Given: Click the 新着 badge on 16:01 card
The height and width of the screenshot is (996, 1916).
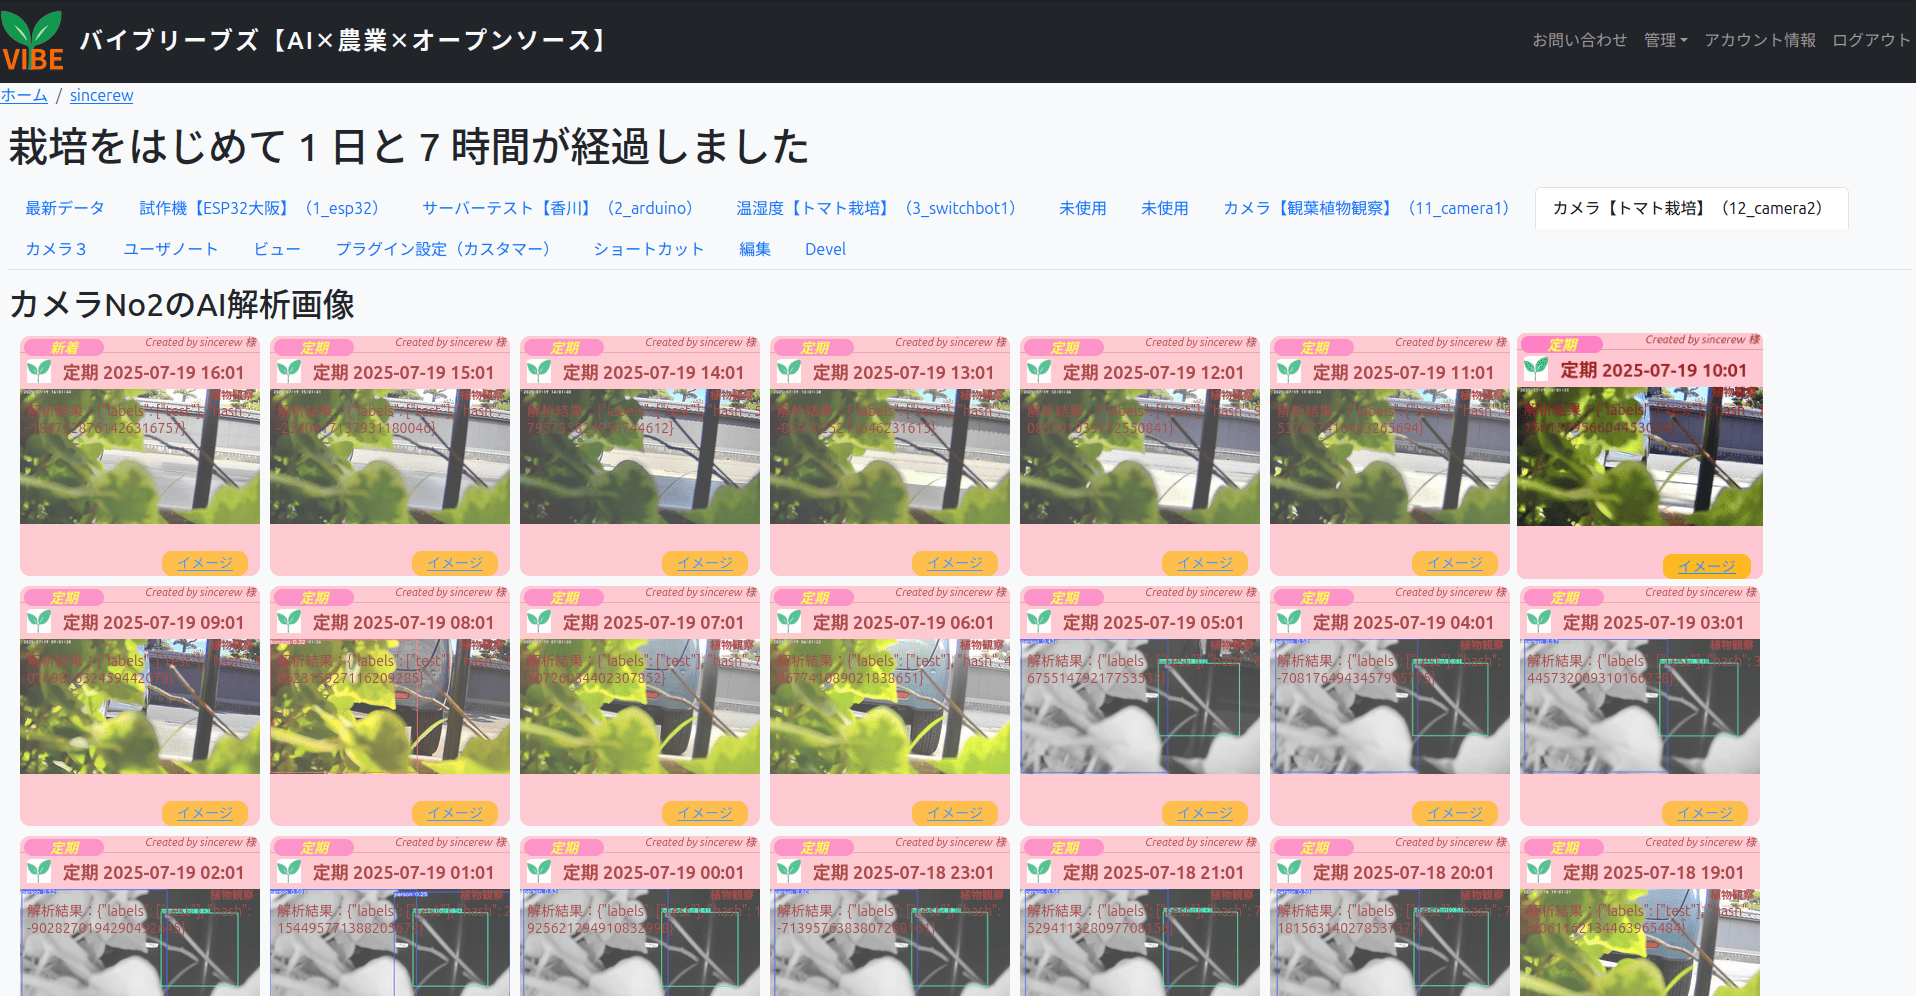Looking at the screenshot, I should point(64,348).
